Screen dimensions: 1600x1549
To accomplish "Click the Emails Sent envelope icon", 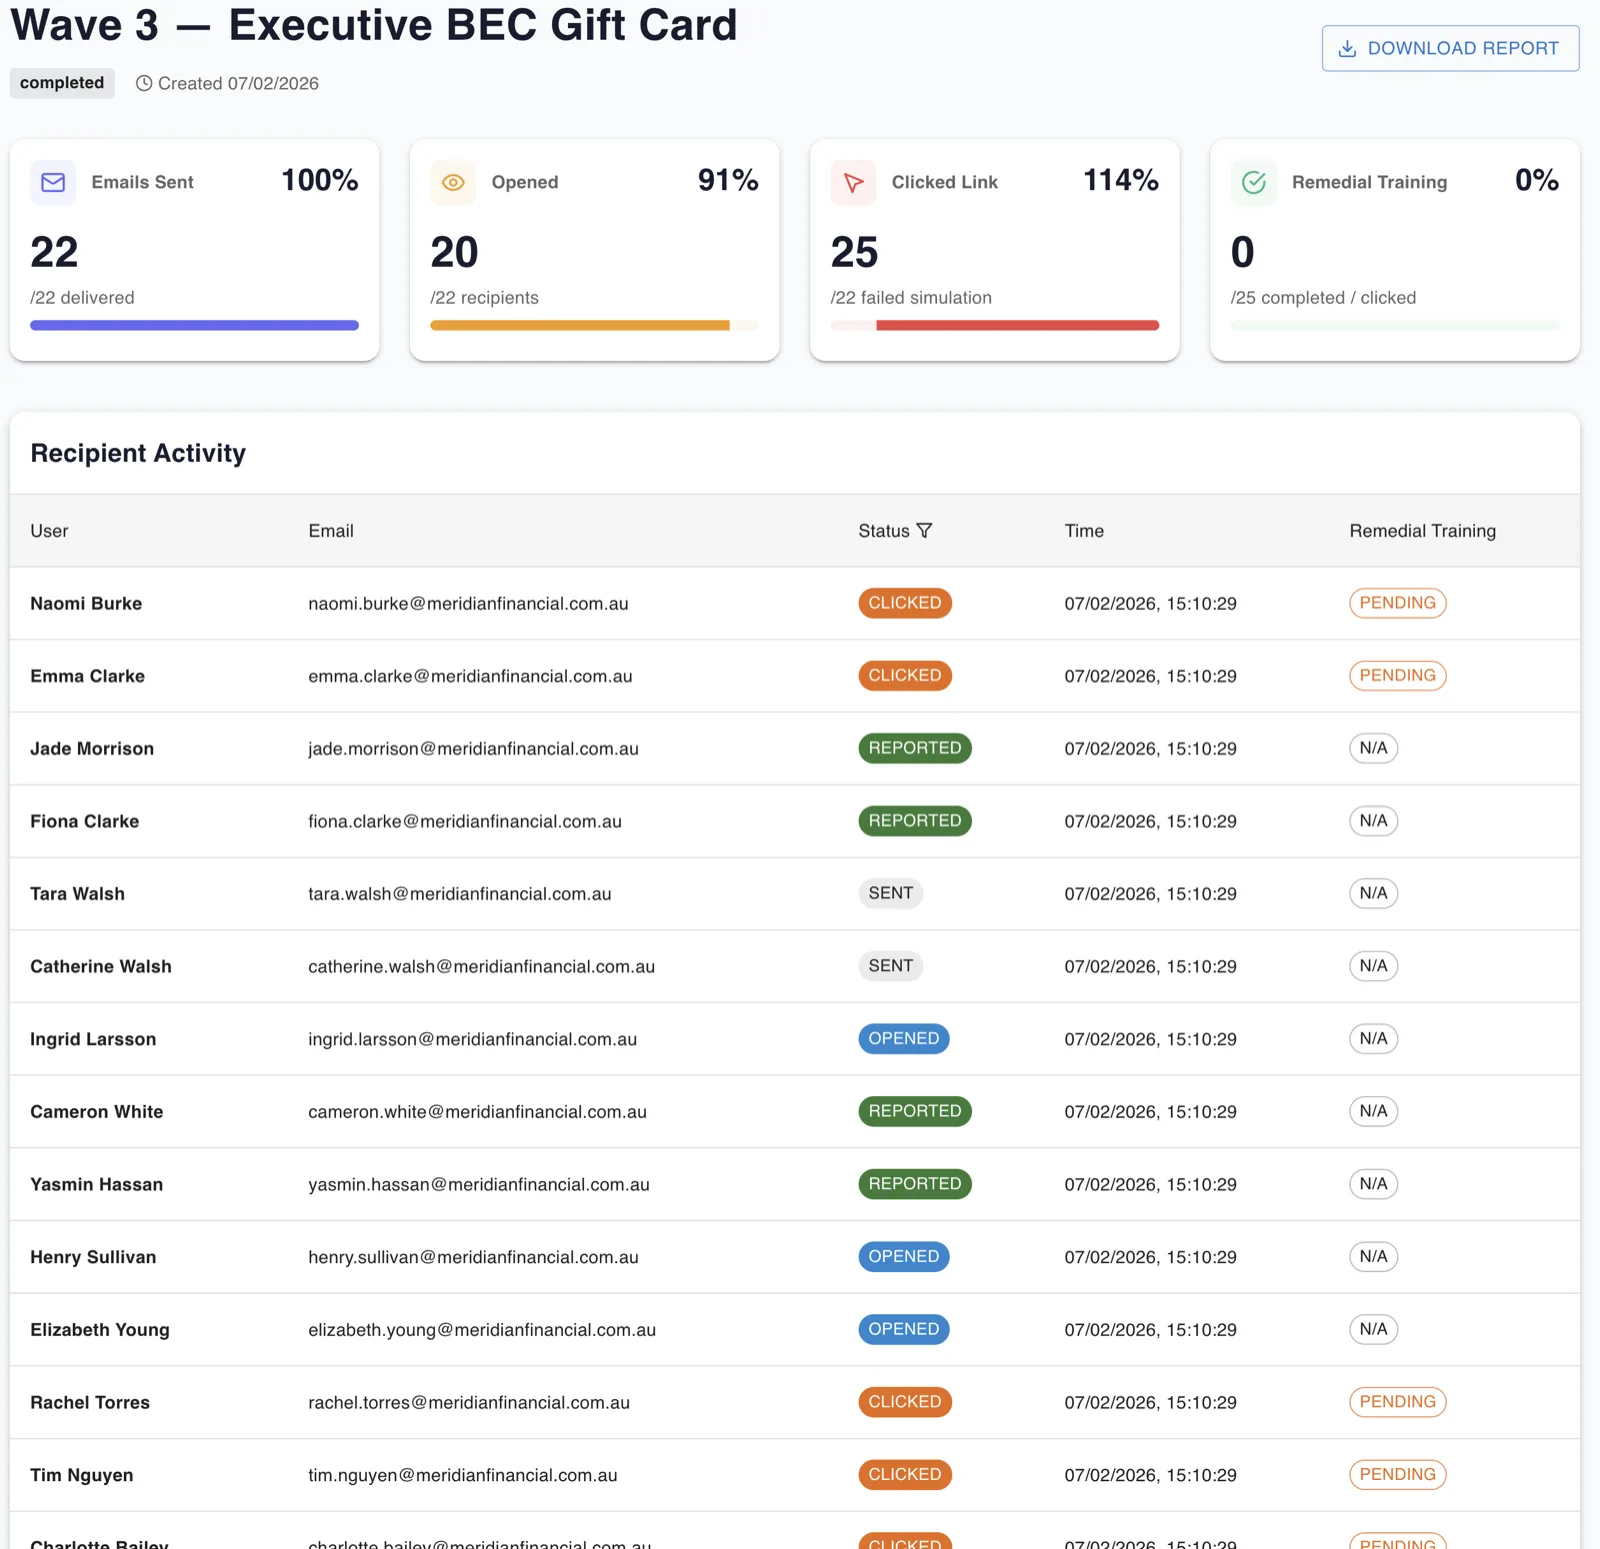I will 53,182.
